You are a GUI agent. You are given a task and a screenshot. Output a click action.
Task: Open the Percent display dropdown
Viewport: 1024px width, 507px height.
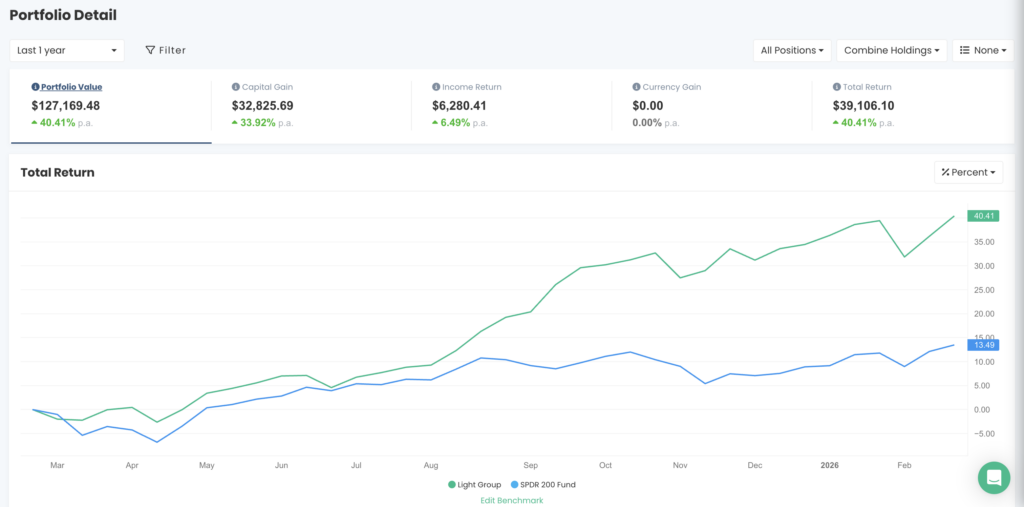pyautogui.click(x=968, y=172)
